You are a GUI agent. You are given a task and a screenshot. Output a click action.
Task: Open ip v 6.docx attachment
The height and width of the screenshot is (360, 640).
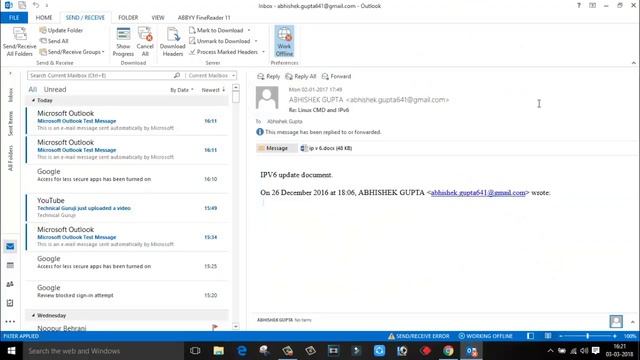(326, 148)
